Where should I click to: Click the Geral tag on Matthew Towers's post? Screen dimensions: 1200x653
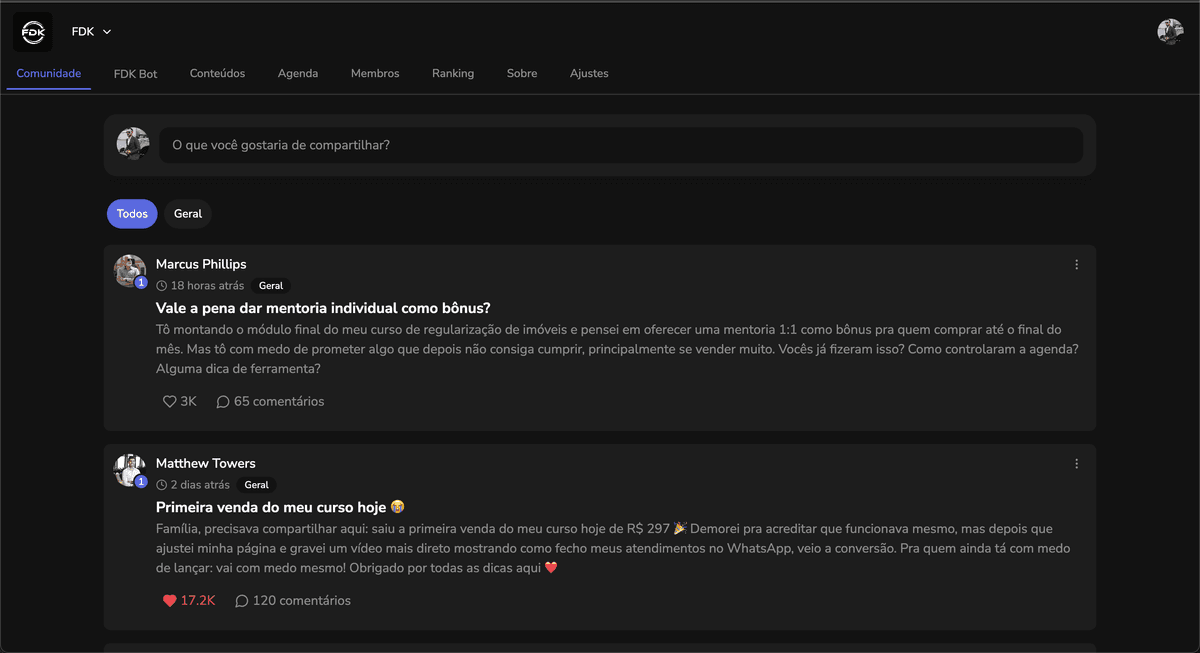tap(256, 484)
